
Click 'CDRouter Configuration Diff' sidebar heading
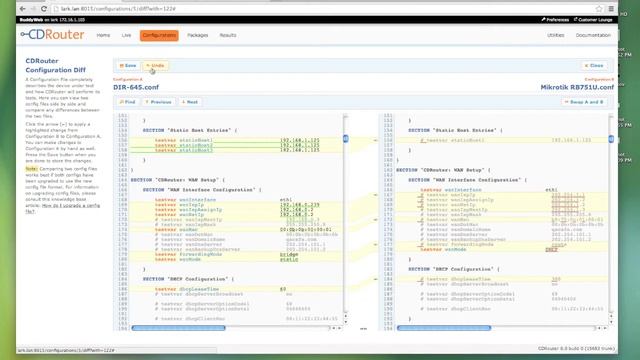[56, 65]
